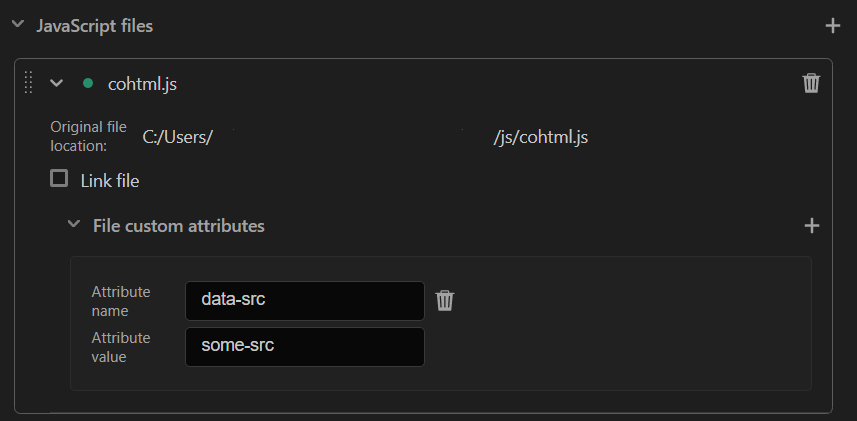
Task: Focus the Attribute value field with some-src
Action: tap(305, 347)
